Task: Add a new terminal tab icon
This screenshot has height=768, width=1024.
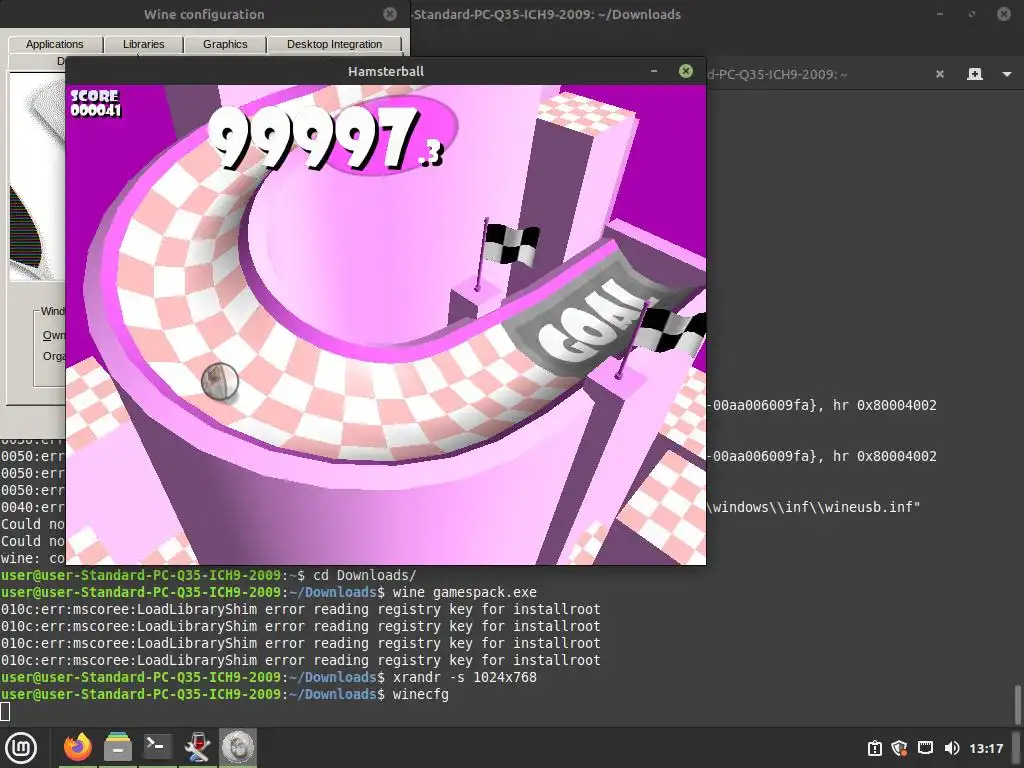Action: pyautogui.click(x=974, y=74)
